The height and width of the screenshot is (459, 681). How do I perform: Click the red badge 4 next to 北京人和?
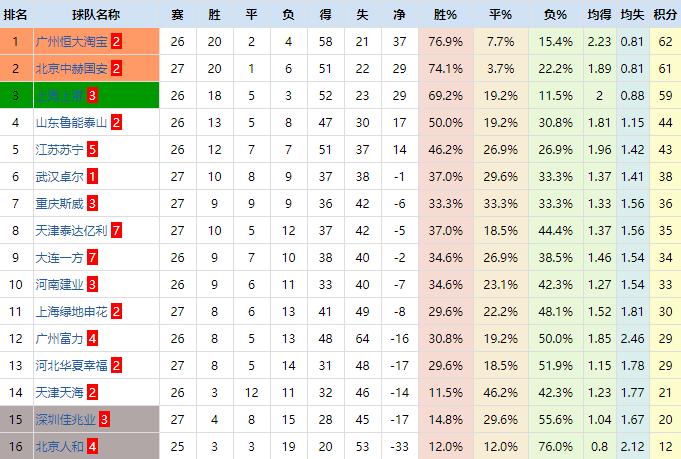(x=92, y=446)
